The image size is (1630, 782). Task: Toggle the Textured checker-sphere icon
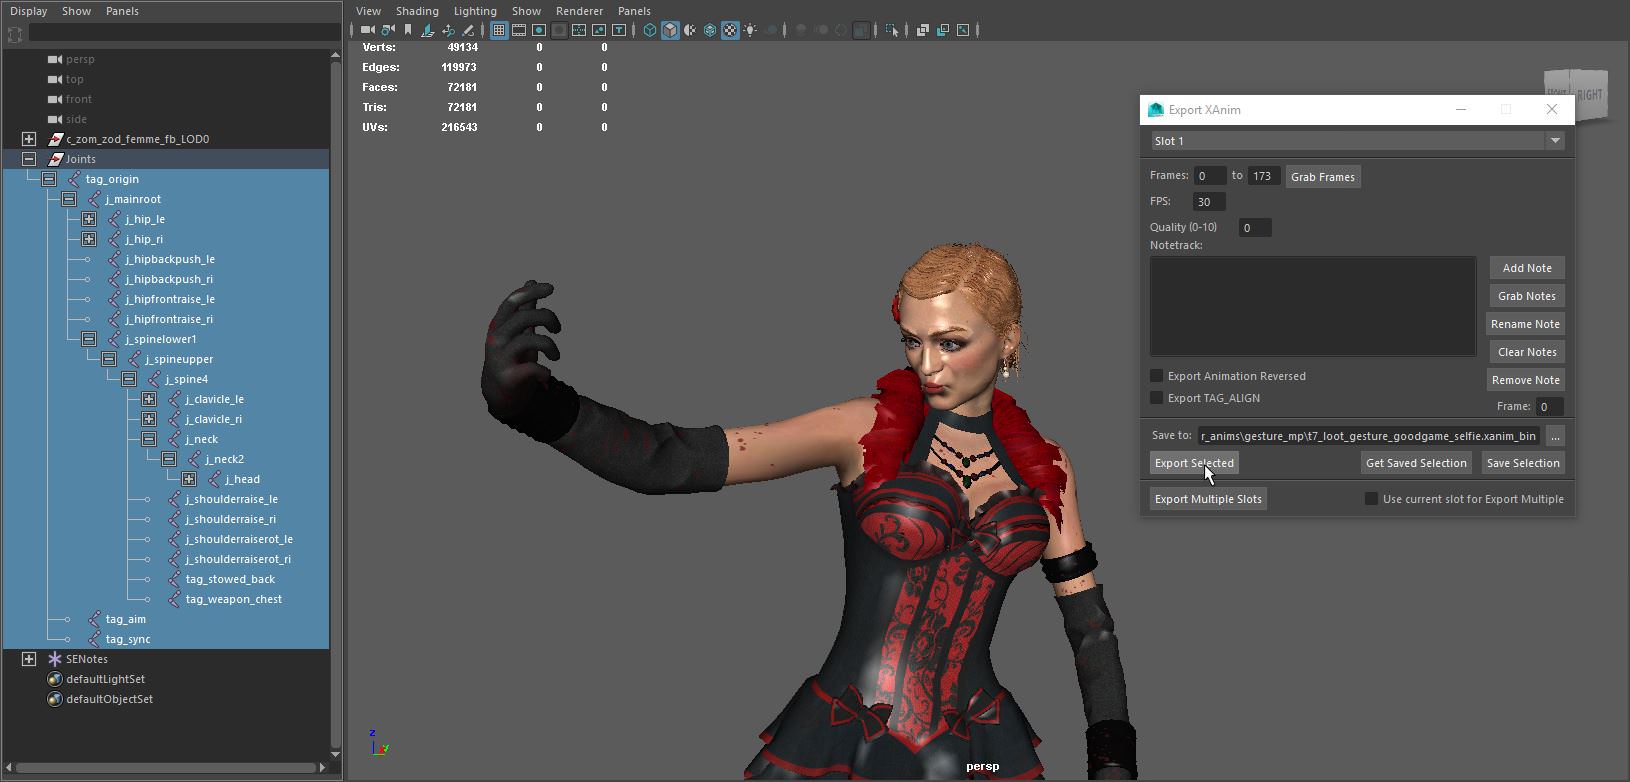pos(729,30)
